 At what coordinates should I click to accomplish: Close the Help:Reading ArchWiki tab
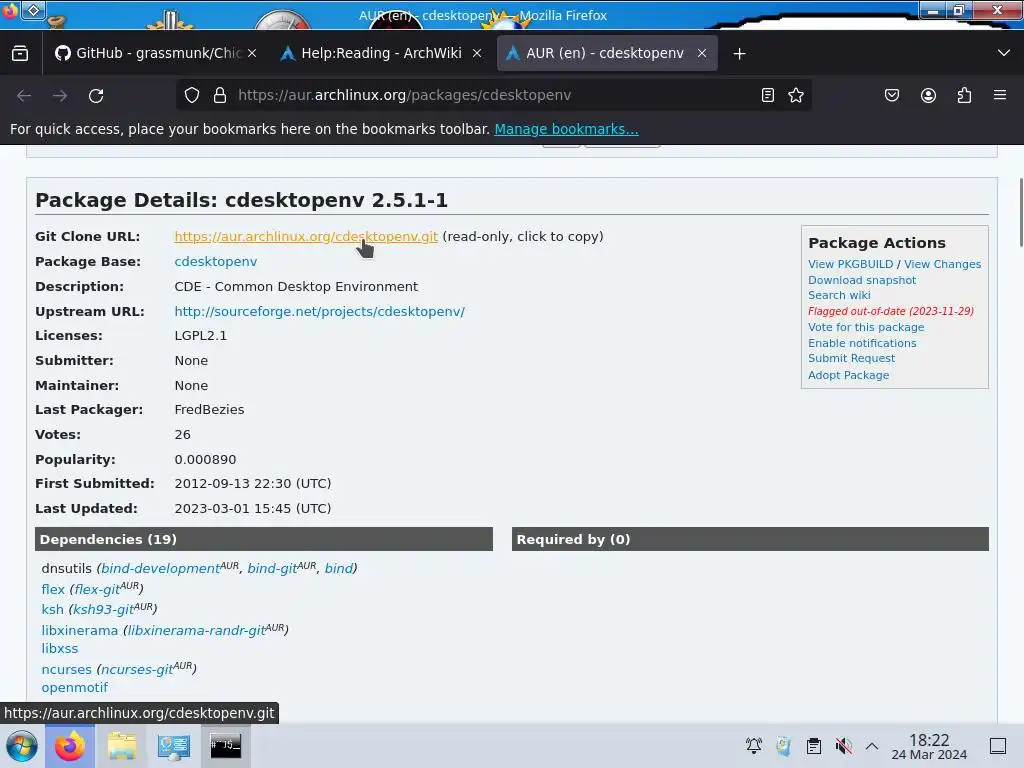(477, 54)
